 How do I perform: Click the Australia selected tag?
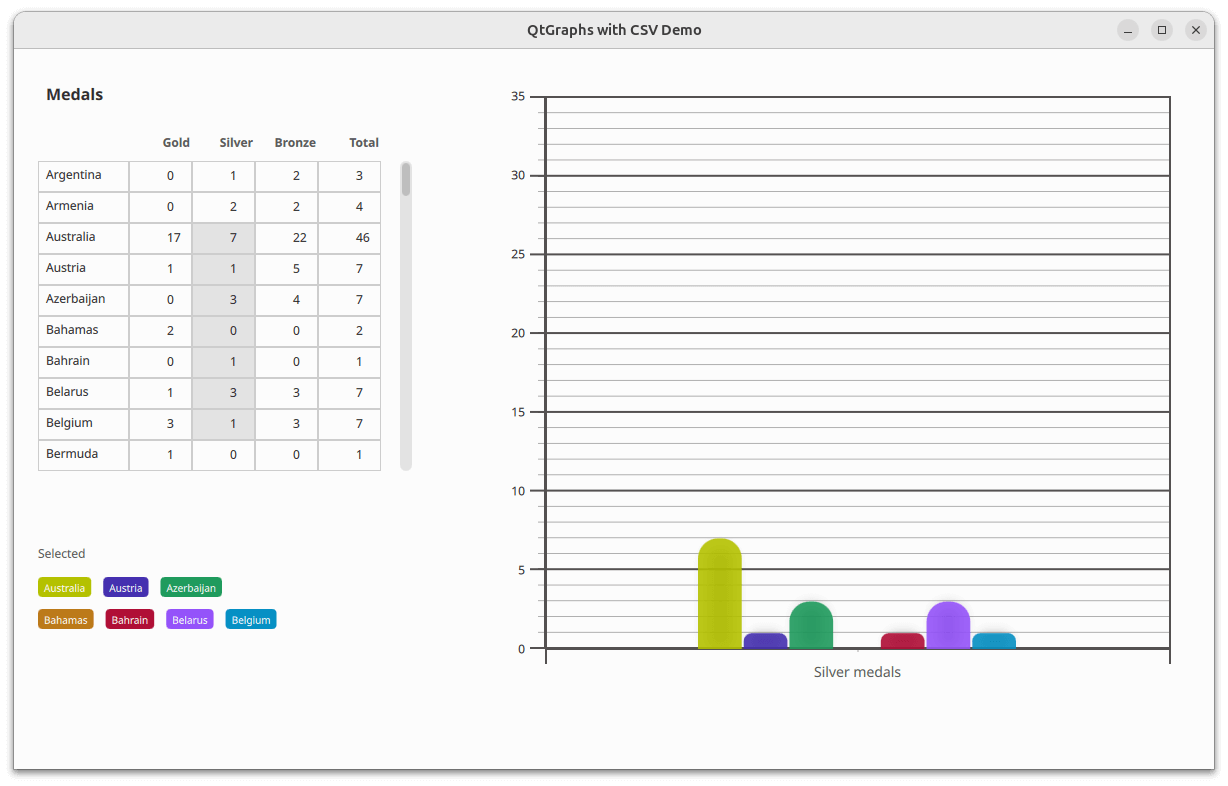(65, 588)
